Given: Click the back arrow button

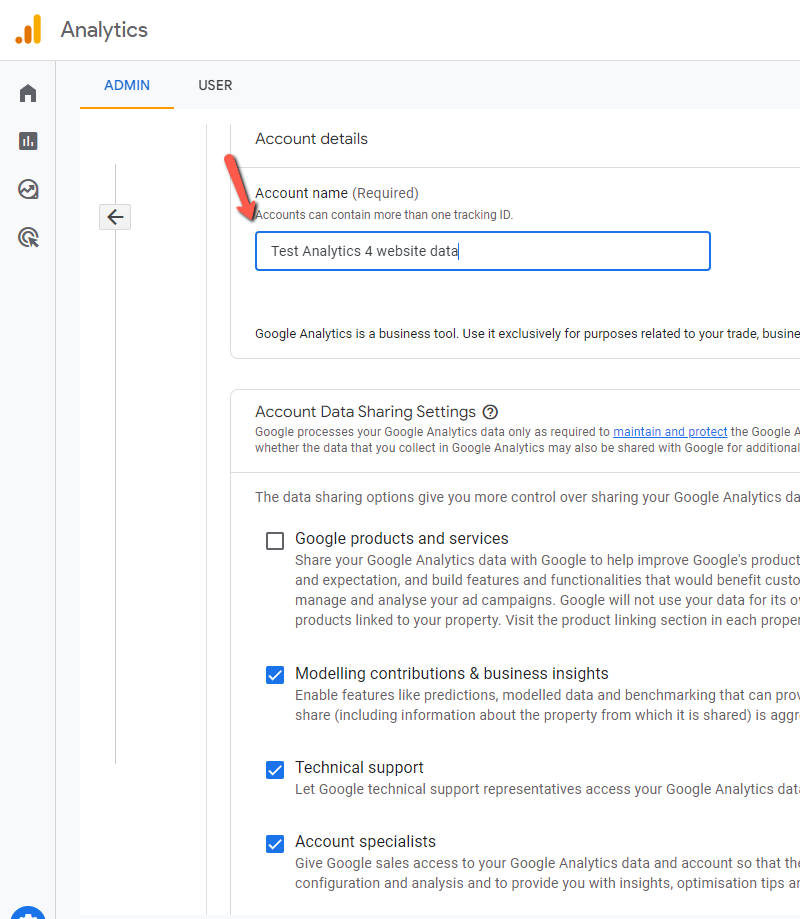Looking at the screenshot, I should pyautogui.click(x=115, y=217).
